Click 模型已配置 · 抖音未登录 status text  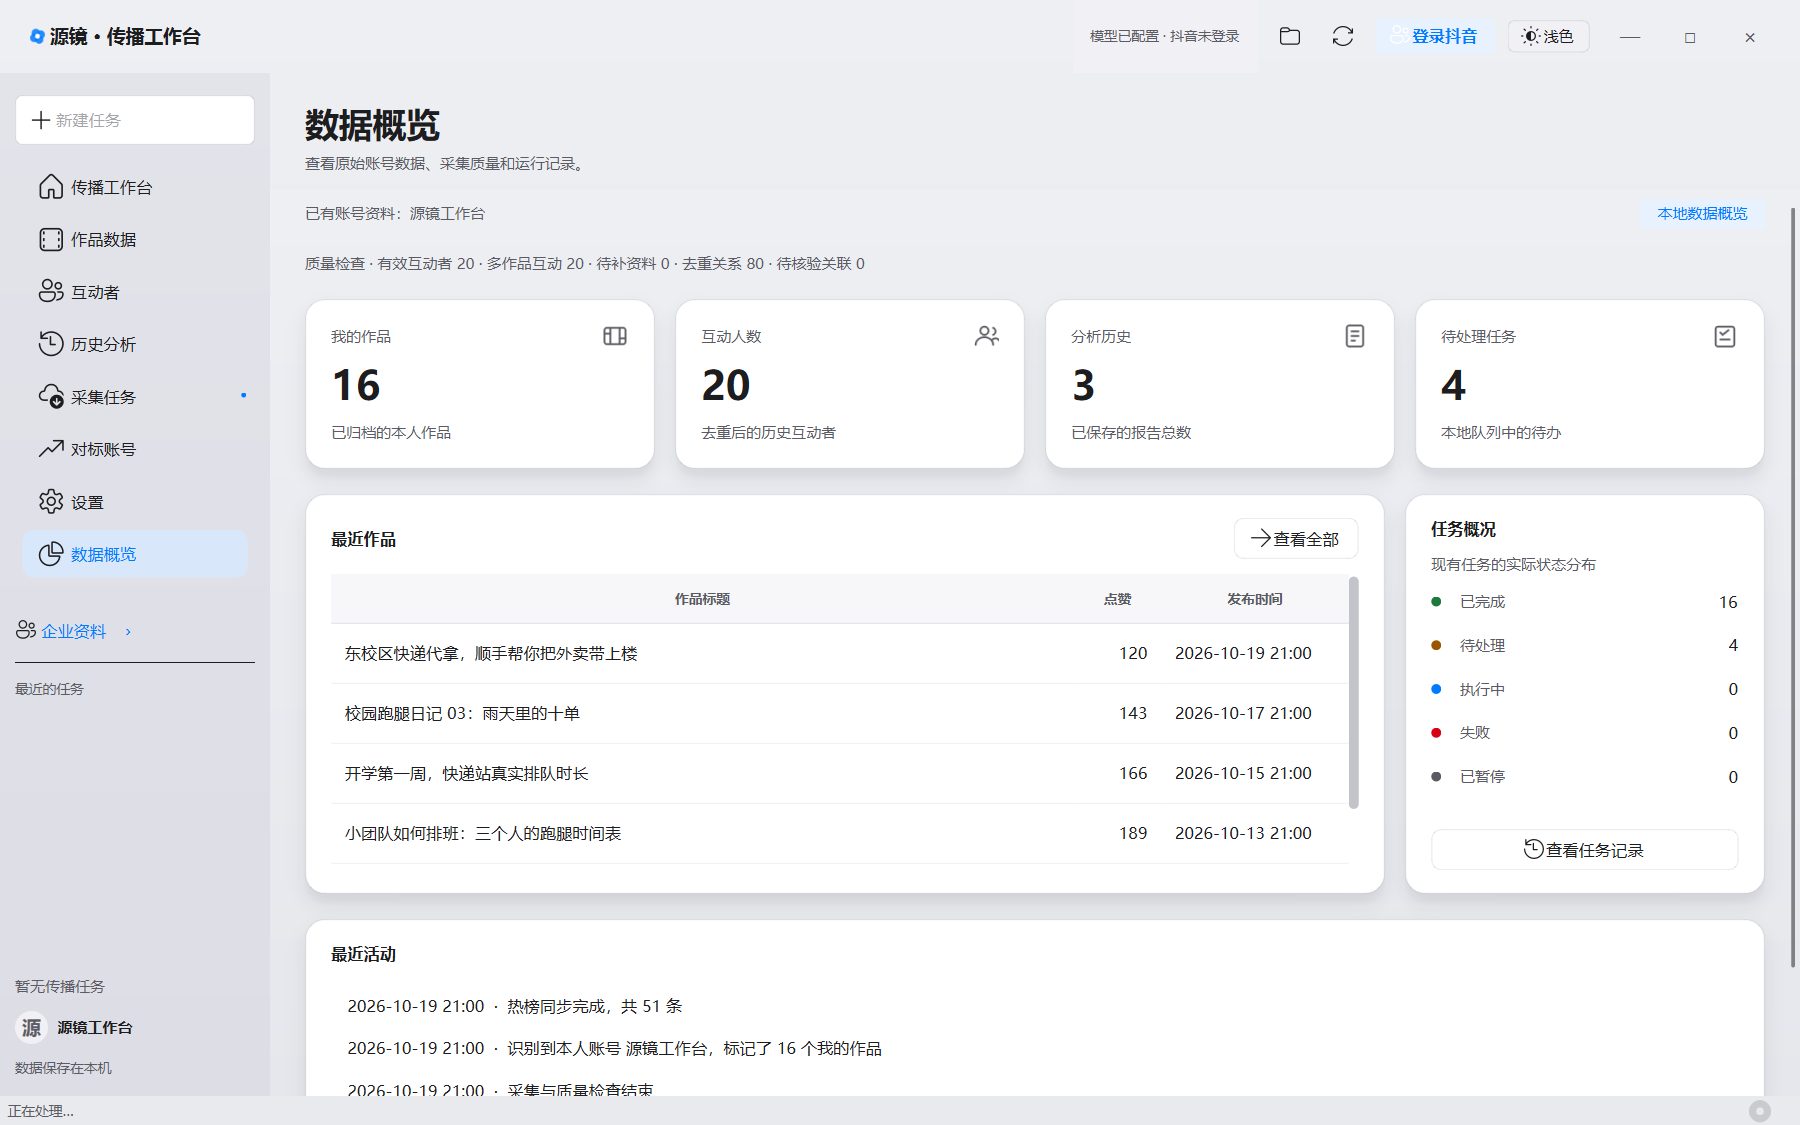[x=1164, y=36]
